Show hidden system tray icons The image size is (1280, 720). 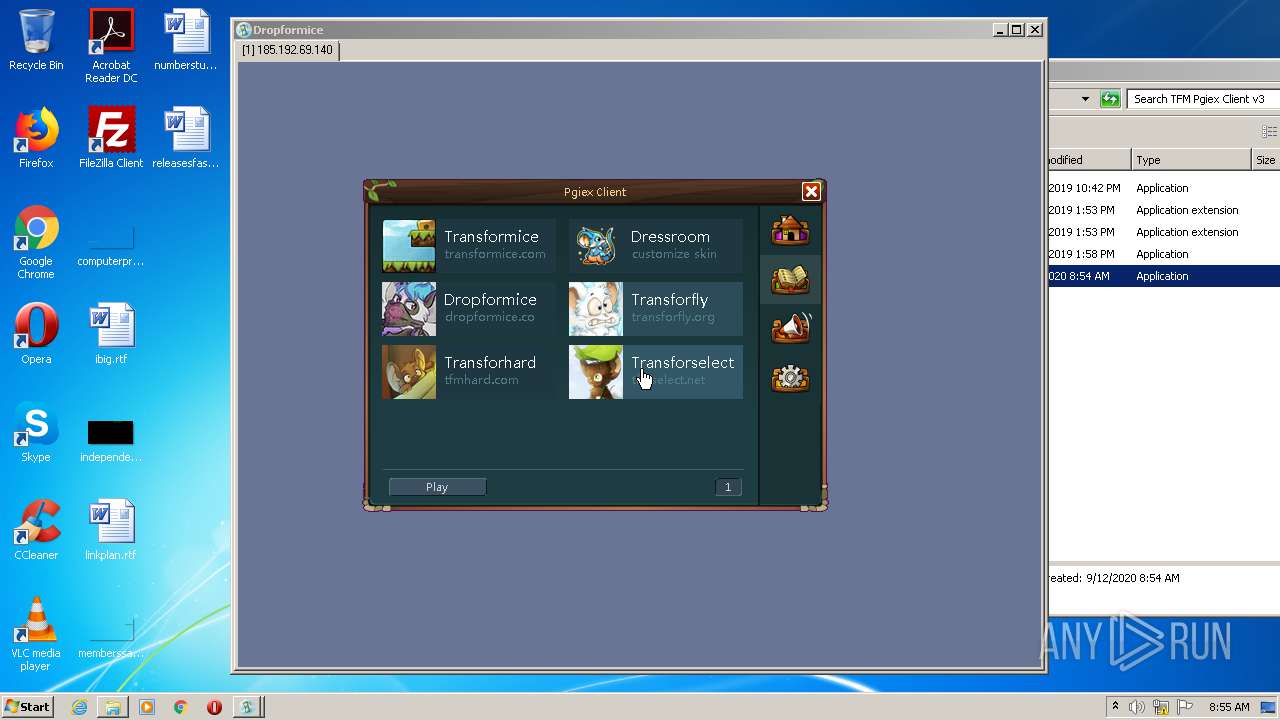pyautogui.click(x=1115, y=707)
